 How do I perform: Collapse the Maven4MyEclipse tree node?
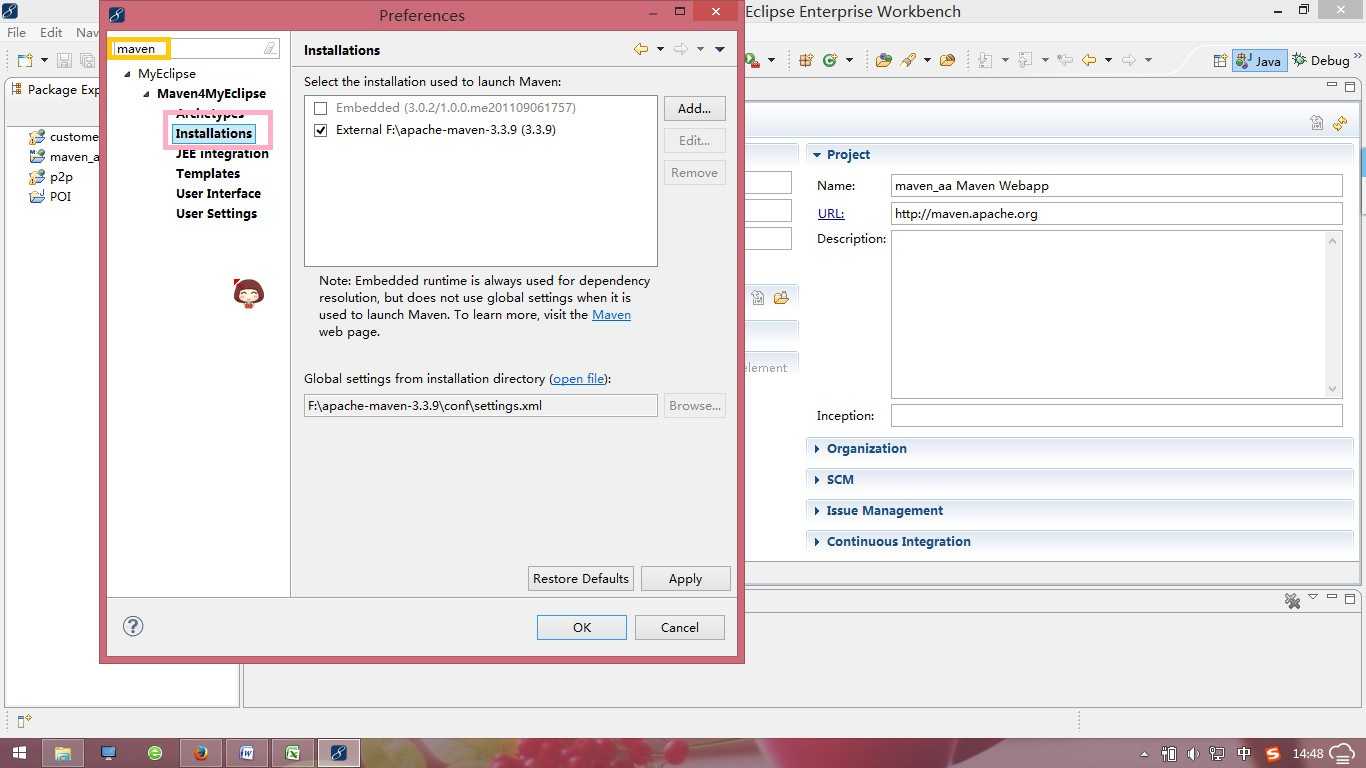click(x=147, y=94)
